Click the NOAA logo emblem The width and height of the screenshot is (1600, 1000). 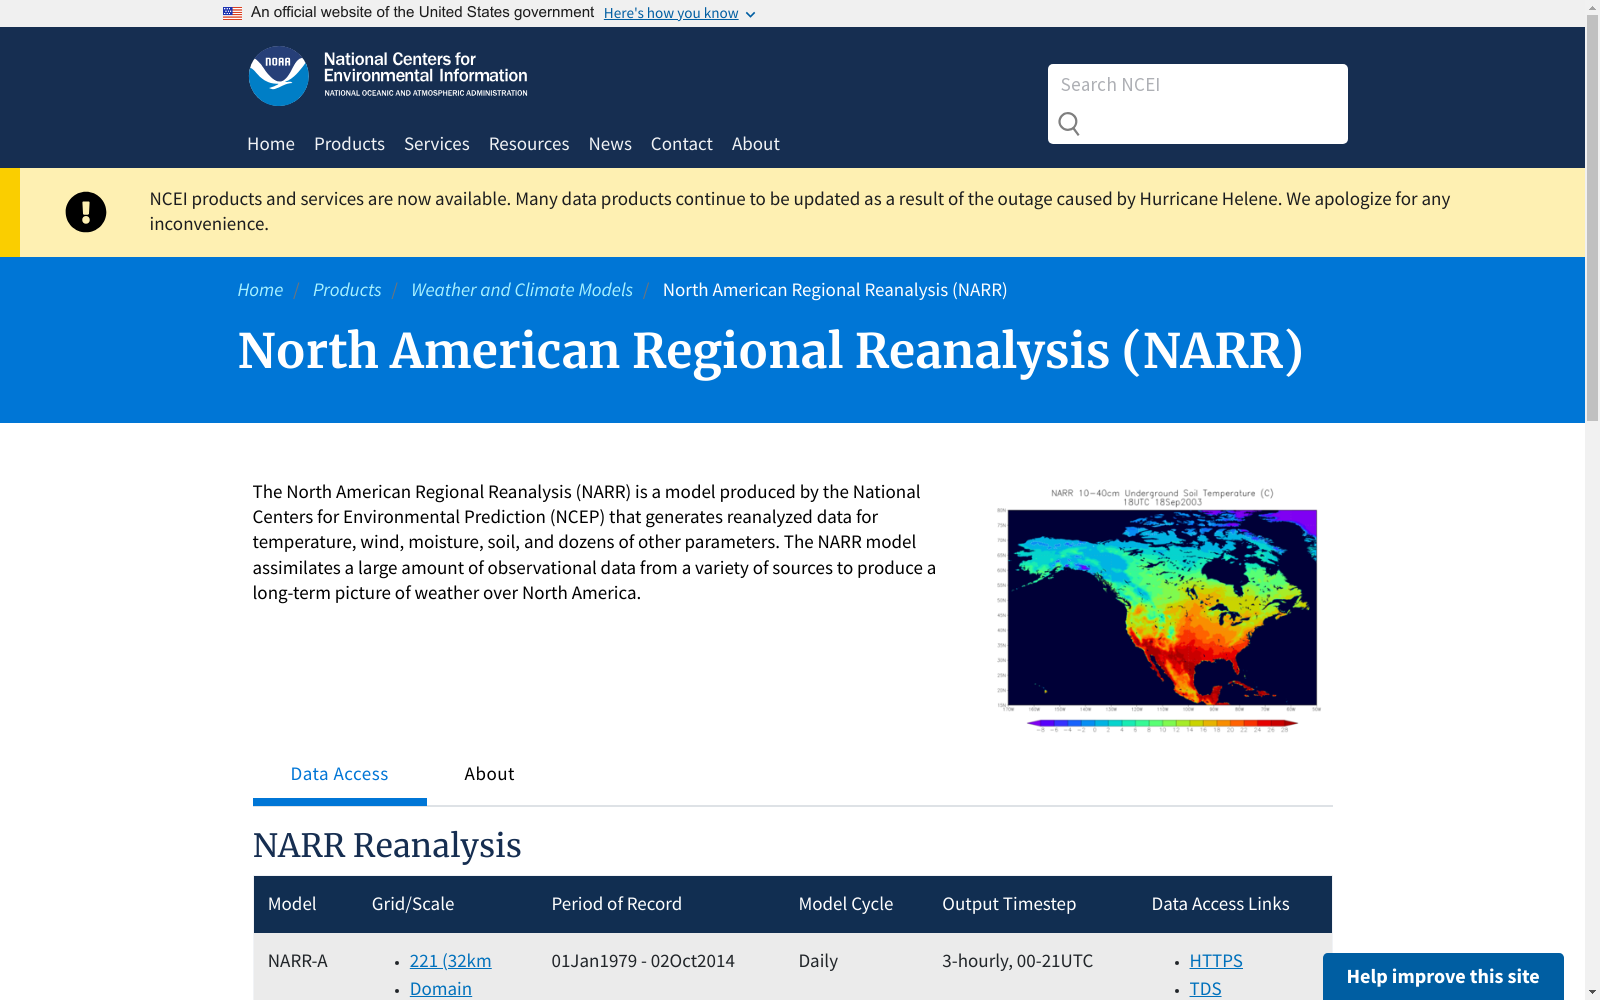coord(278,76)
